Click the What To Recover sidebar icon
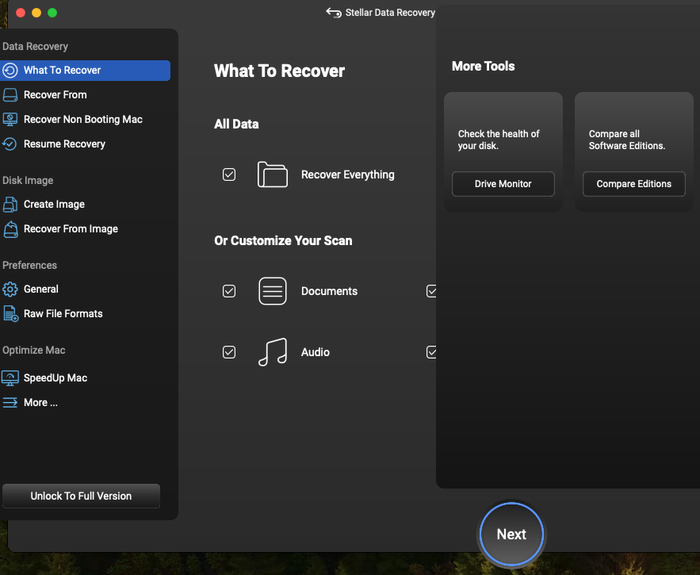Screen dimensions: 700x575 [x=10, y=71]
